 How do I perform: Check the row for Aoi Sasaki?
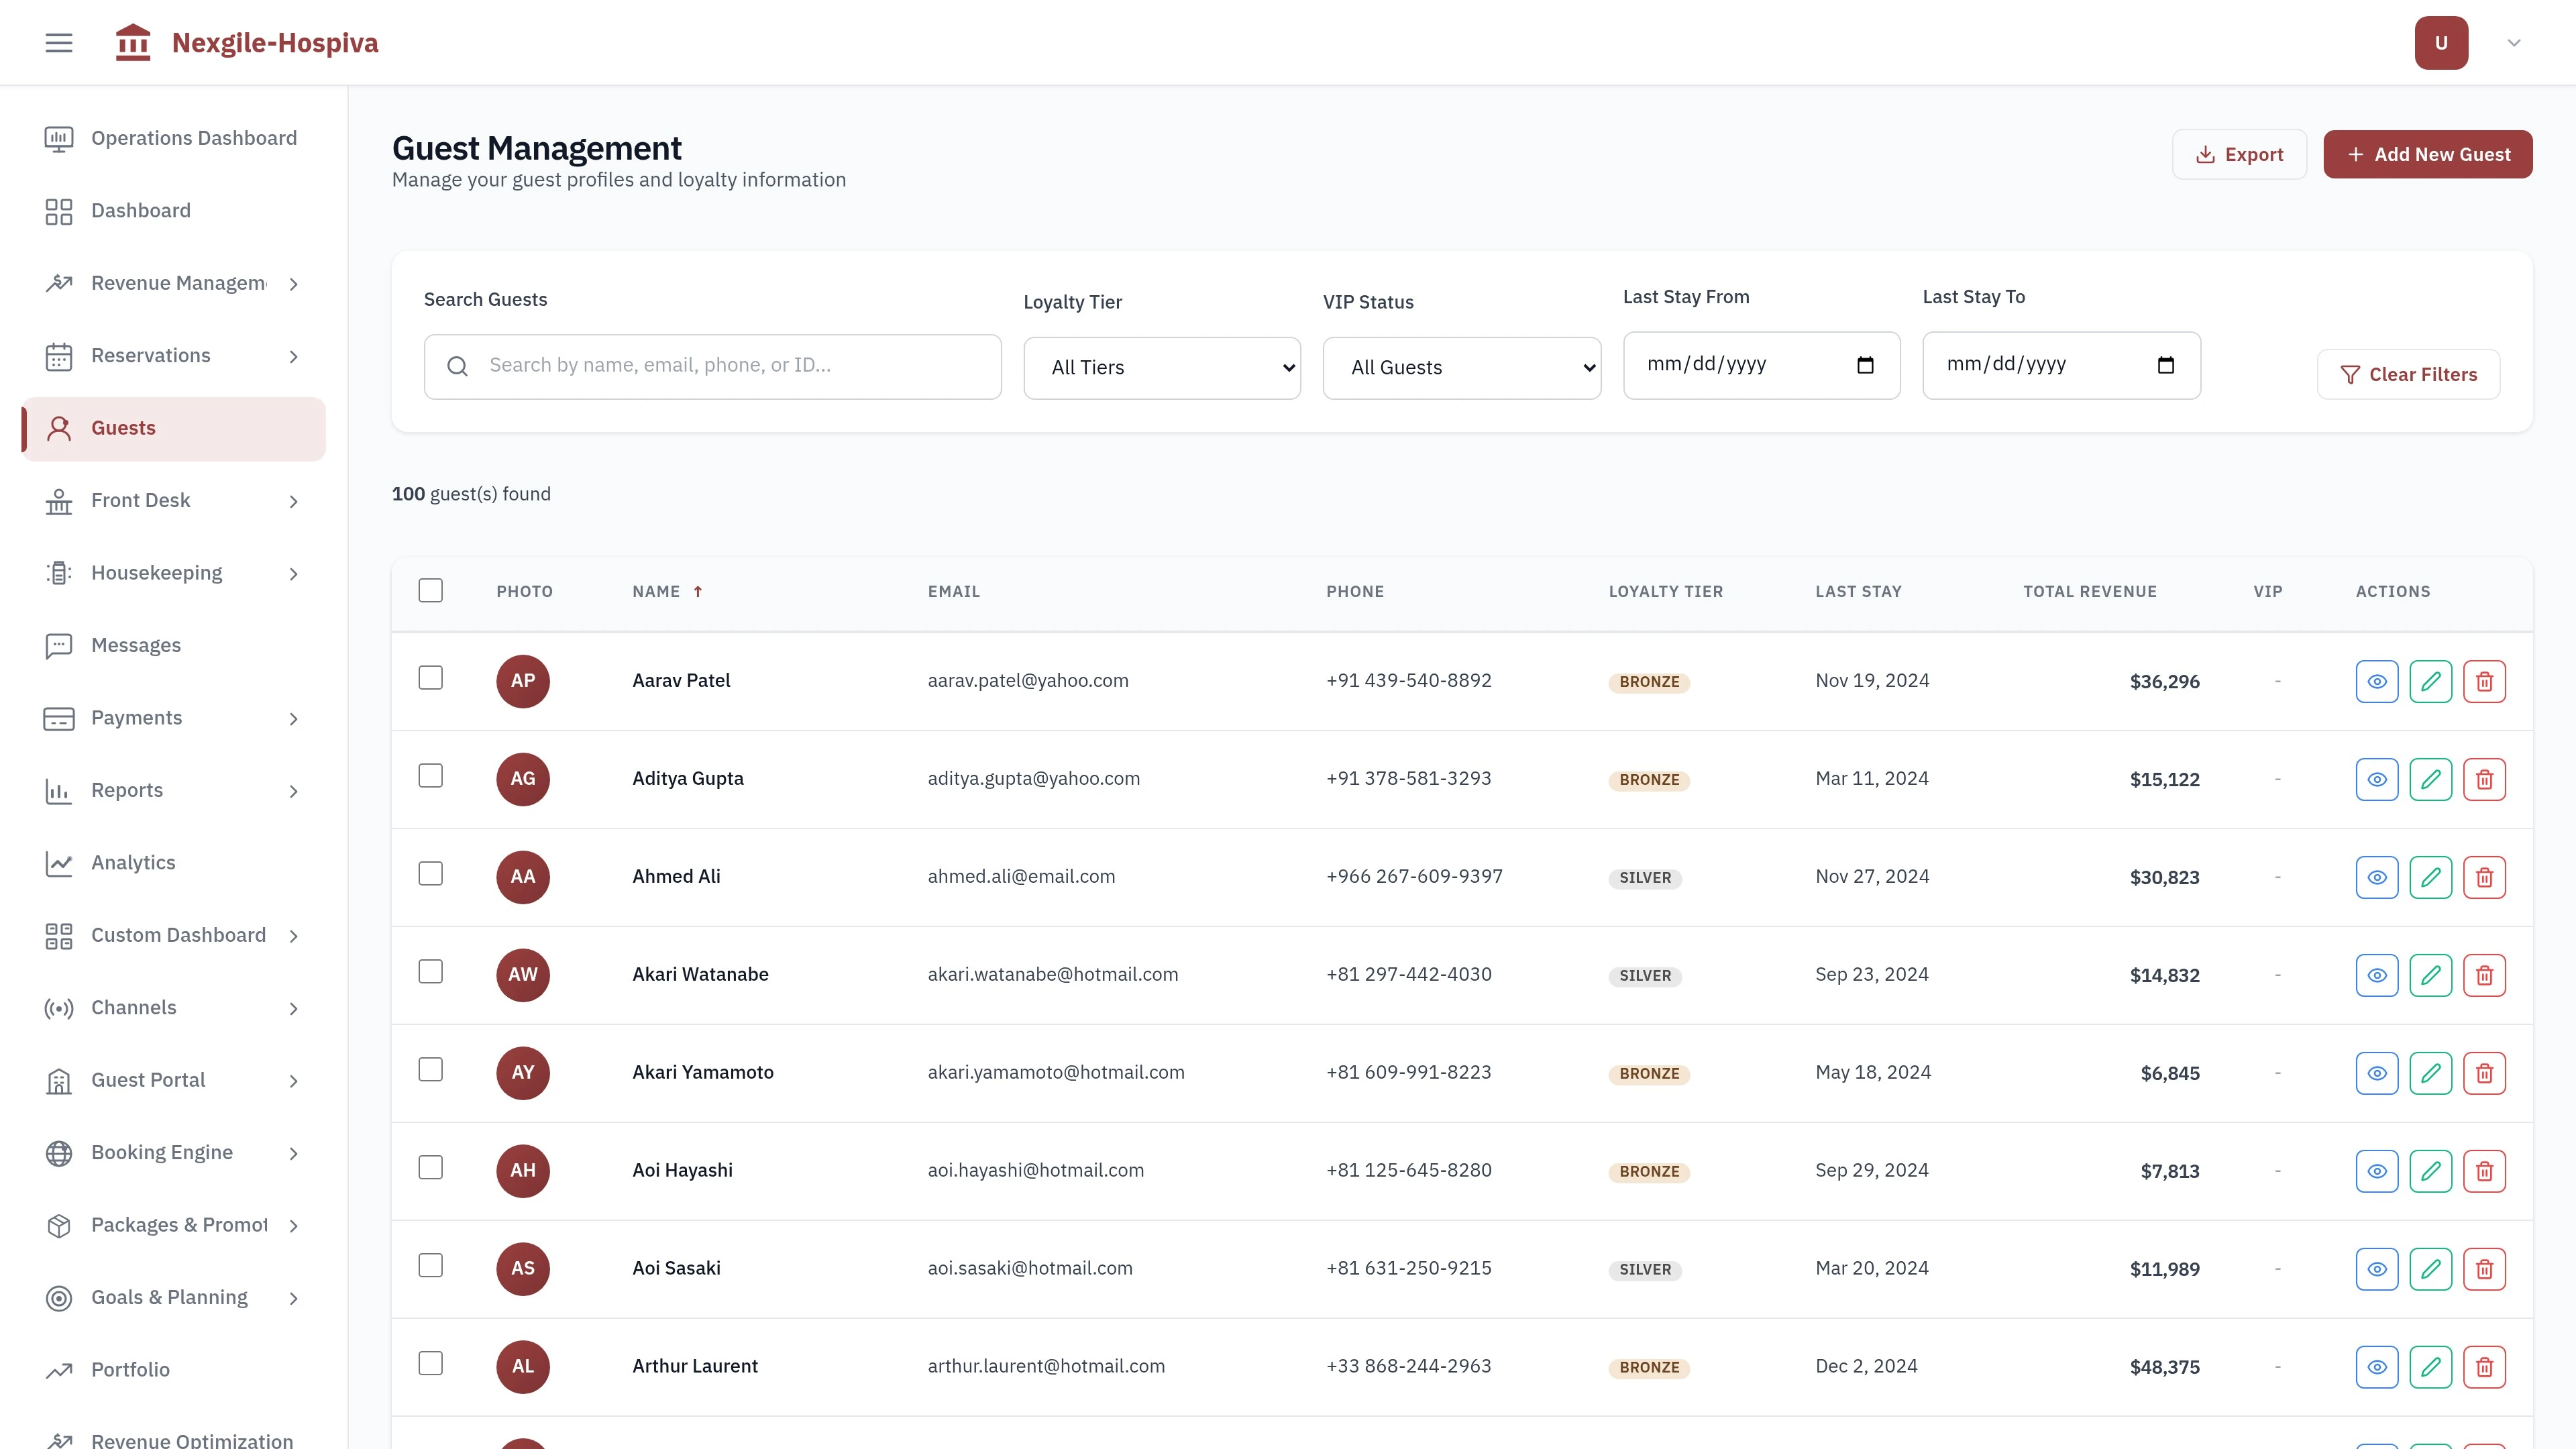pos(430,1265)
